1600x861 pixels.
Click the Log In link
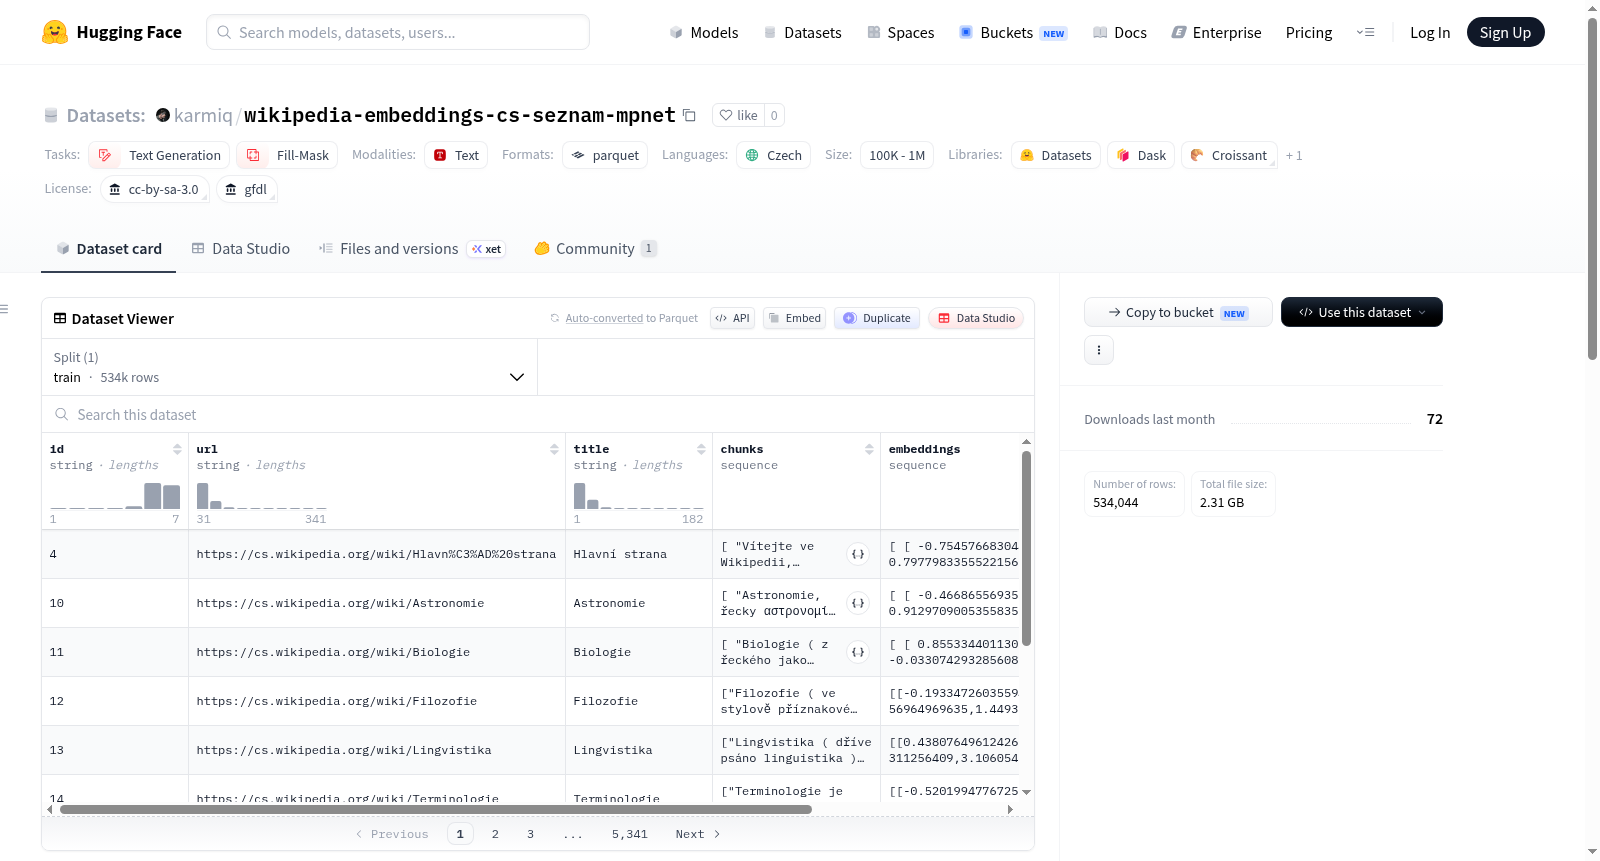coord(1430,32)
